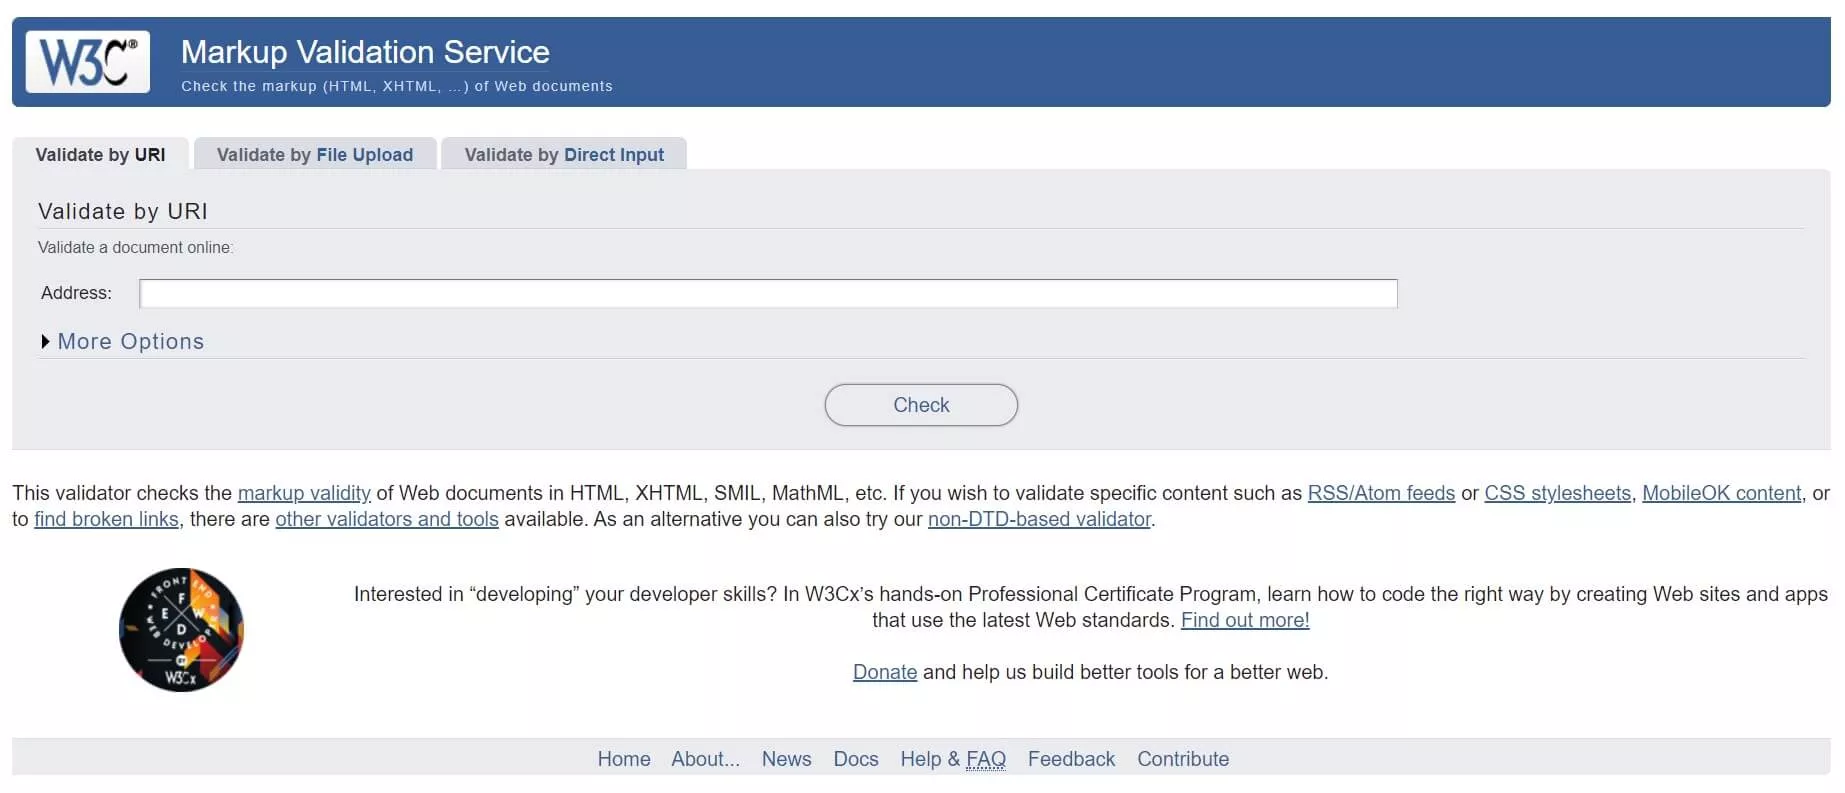Open Contribute in footer menu
The width and height of the screenshot is (1845, 793).
coord(1183,759)
